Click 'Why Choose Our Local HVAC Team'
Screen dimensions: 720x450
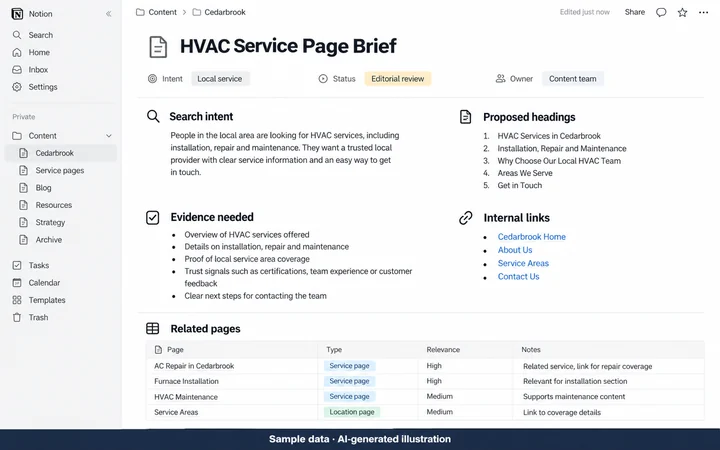tap(559, 161)
